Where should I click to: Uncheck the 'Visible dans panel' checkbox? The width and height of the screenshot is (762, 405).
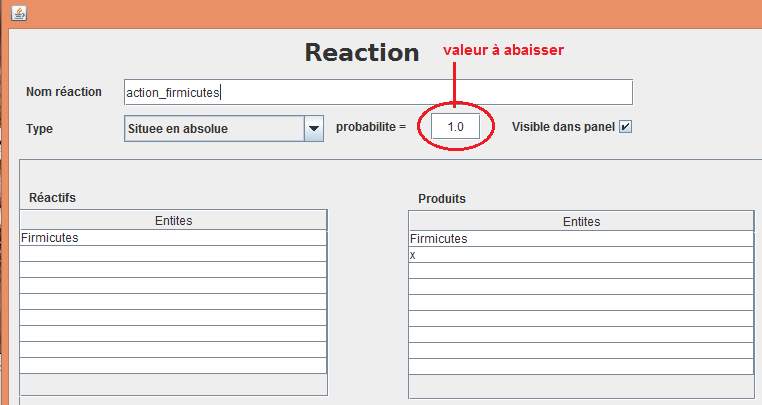(x=626, y=127)
